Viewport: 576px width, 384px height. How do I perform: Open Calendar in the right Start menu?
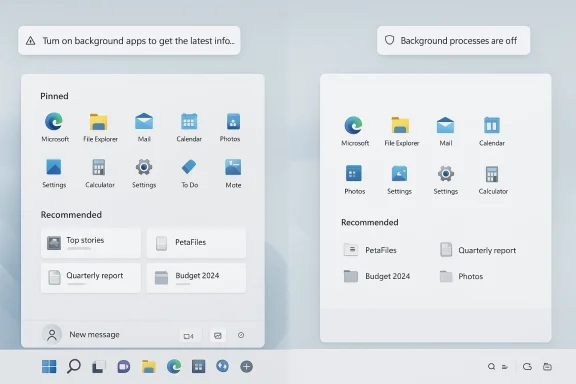(x=492, y=125)
